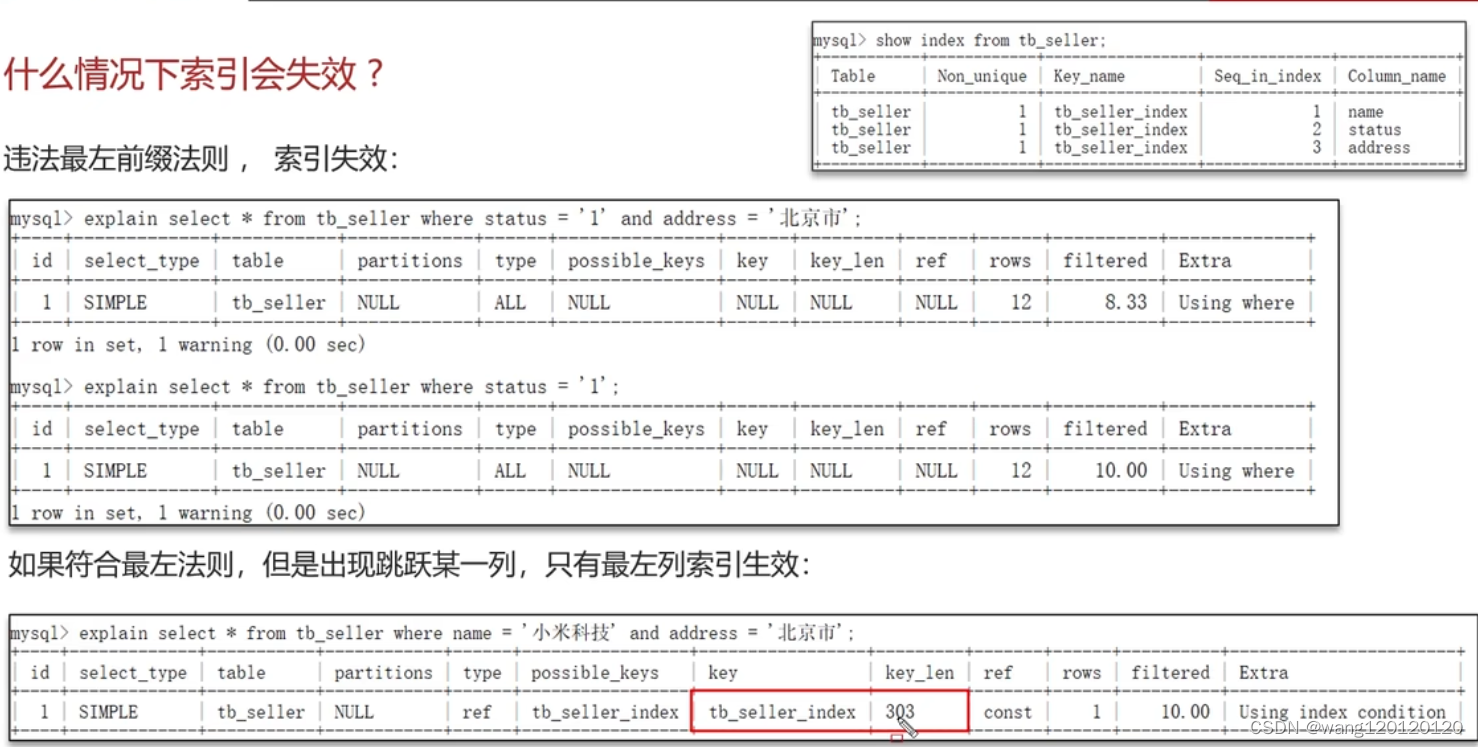Select the Extra value Using index condition

[x=1342, y=712]
